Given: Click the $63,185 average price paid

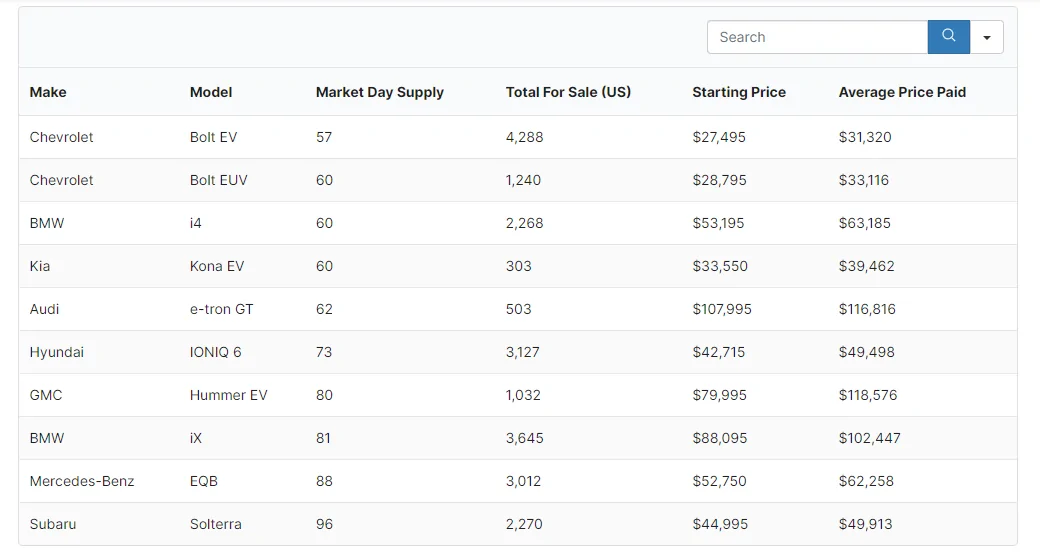Looking at the screenshot, I should pyautogui.click(x=865, y=224).
